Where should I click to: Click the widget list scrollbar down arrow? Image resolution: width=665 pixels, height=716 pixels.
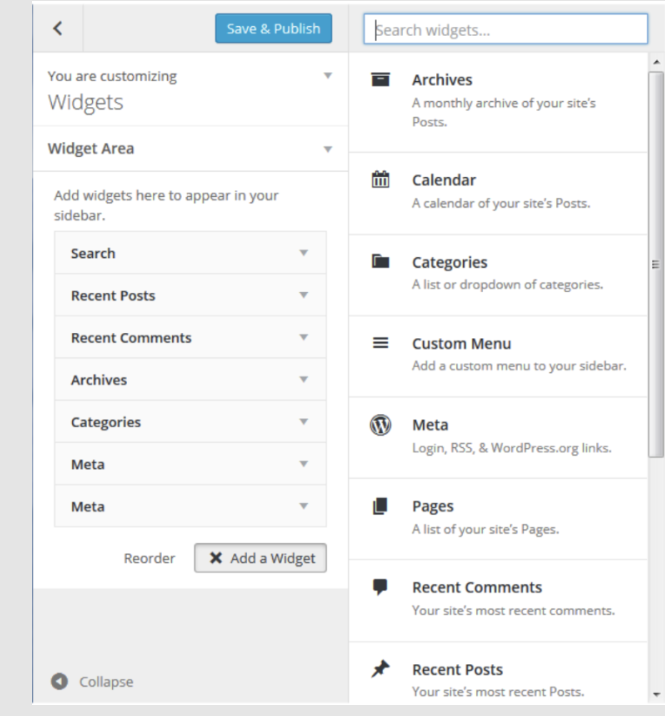(656, 695)
